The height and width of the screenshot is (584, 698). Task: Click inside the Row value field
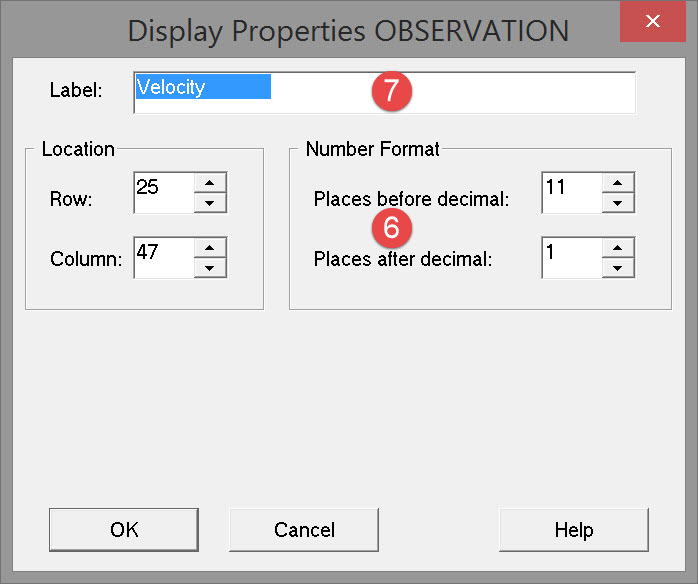pyautogui.click(x=163, y=192)
